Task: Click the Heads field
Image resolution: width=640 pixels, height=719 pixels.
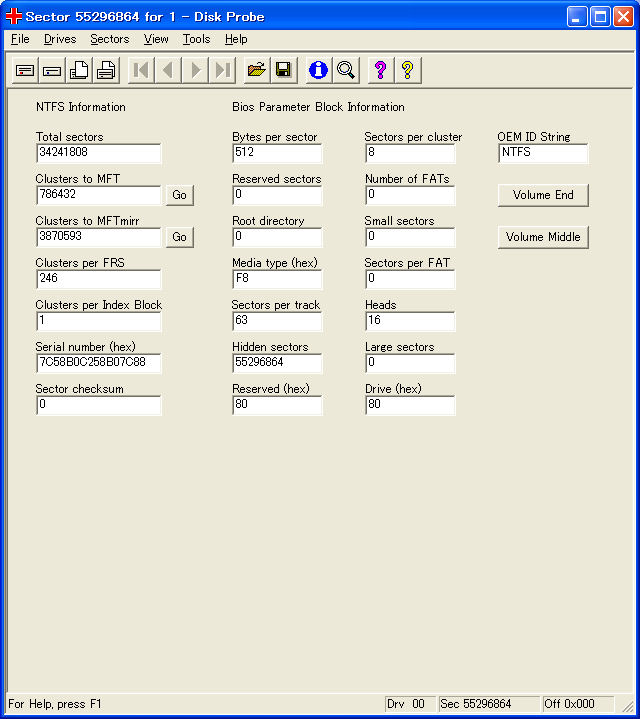Action: [x=410, y=321]
